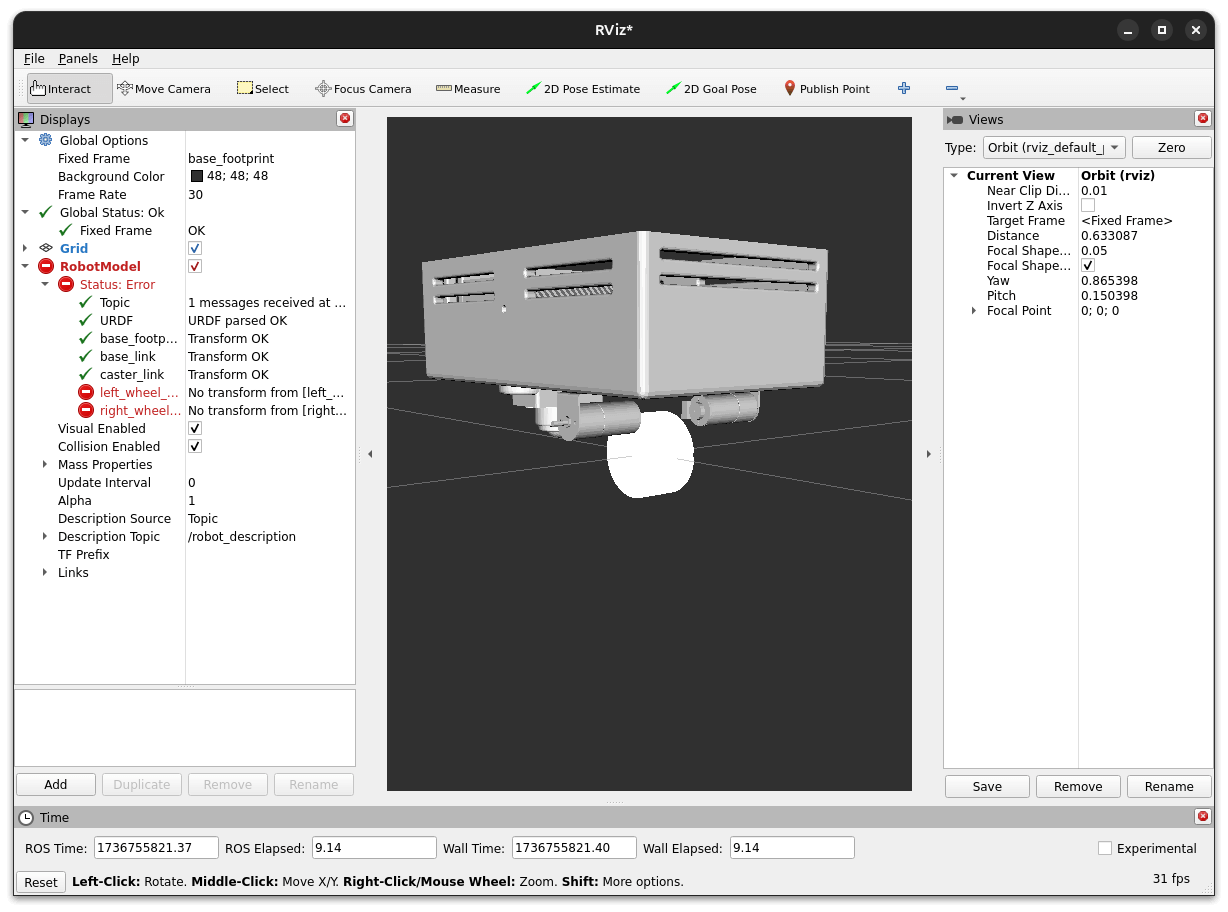The image size is (1228, 912).
Task: Enable the Invert Z Axis checkbox
Action: tap(1088, 206)
